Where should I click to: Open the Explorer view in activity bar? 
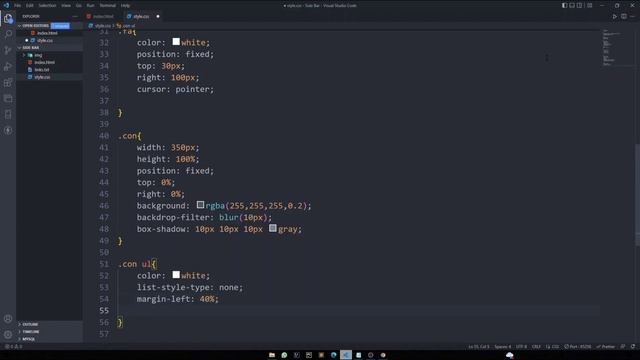[x=8, y=18]
